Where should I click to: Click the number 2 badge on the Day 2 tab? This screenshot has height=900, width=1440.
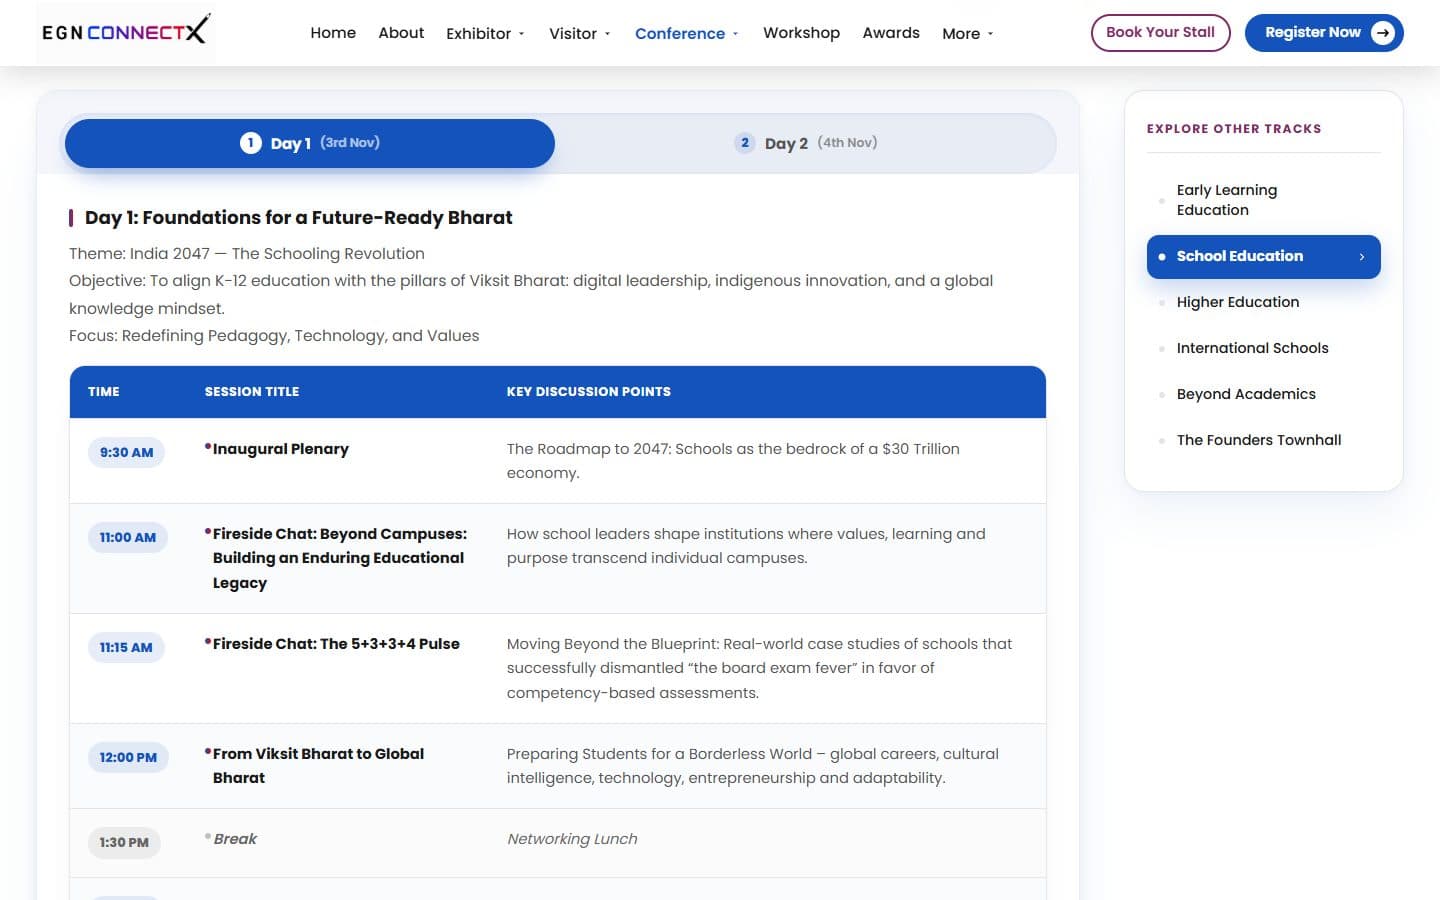click(x=745, y=143)
